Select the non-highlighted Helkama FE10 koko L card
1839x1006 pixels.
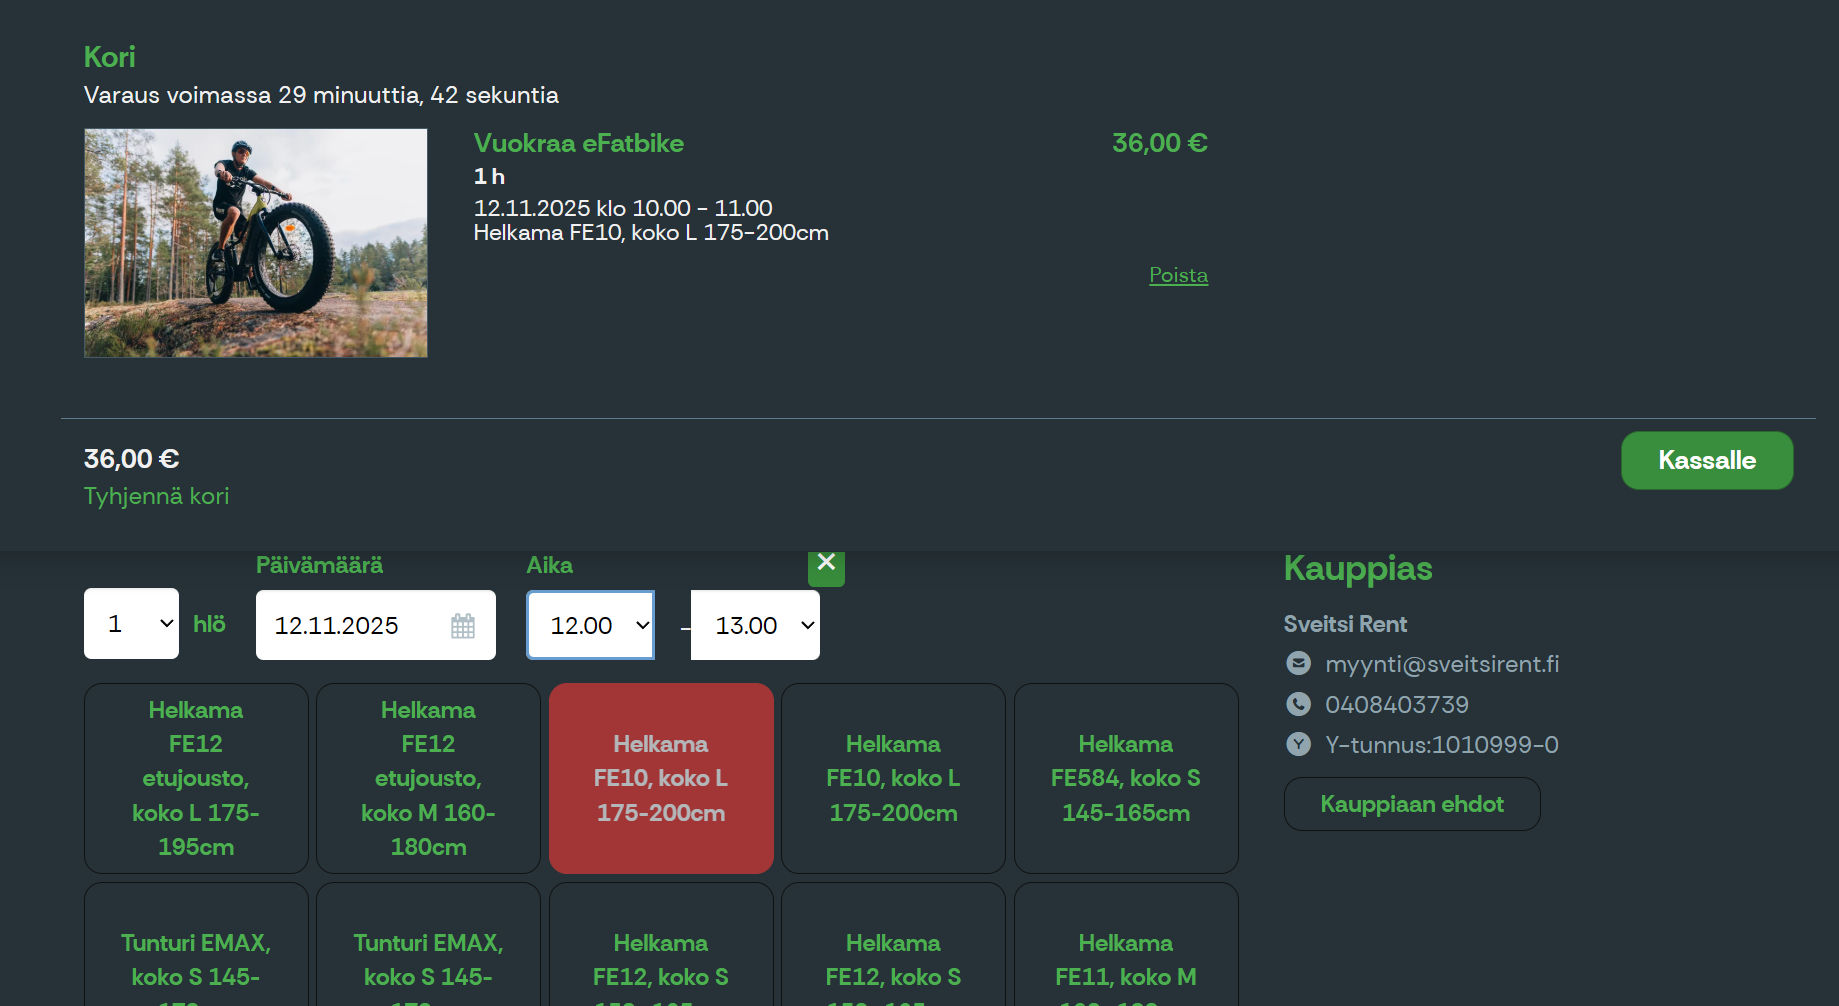click(x=893, y=778)
